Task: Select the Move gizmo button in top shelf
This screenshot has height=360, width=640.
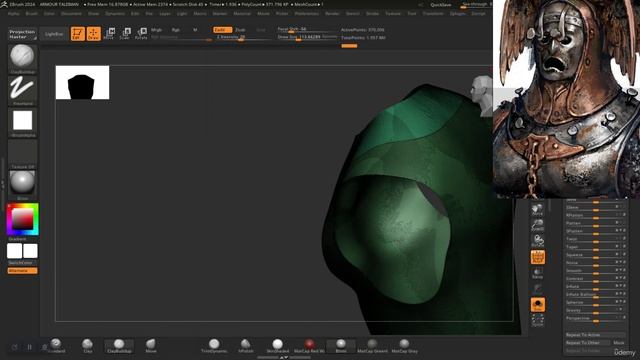Action: pyautogui.click(x=109, y=33)
